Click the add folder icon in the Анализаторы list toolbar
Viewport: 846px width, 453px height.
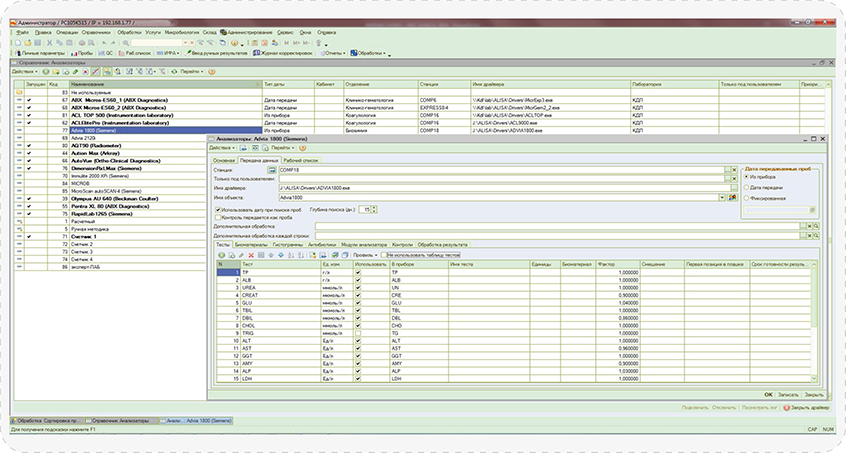(56, 72)
